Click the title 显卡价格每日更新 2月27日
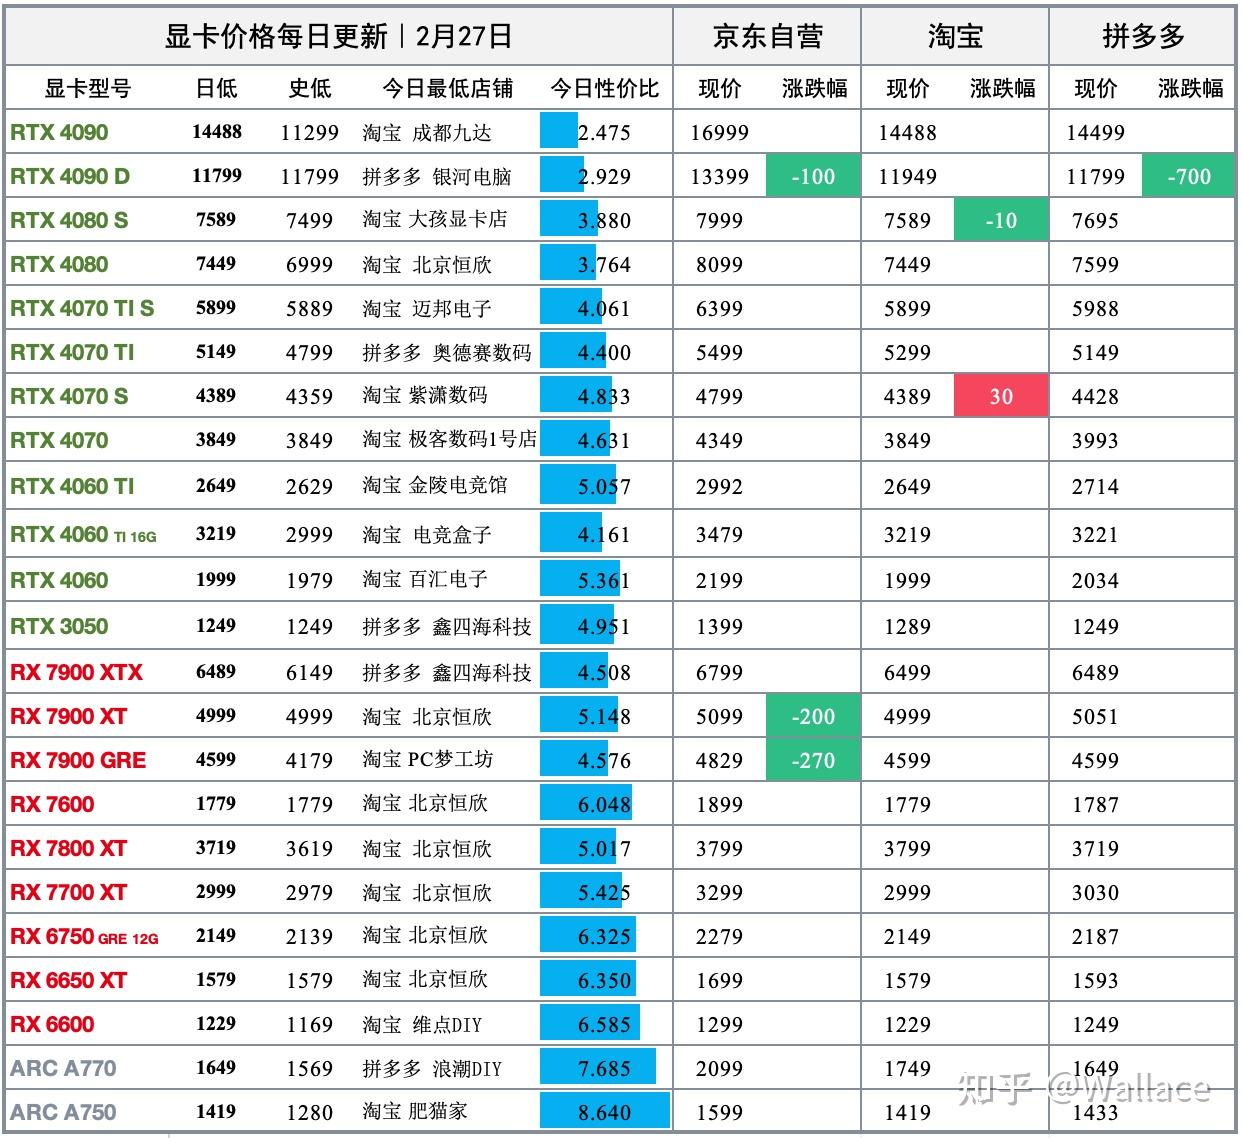This screenshot has height=1138, width=1242. pos(337,34)
